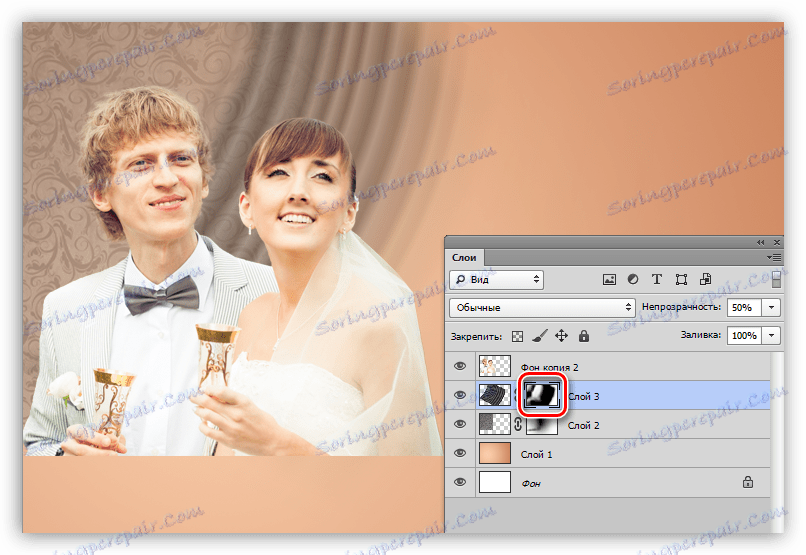Viewport: 806px width, 555px height.
Task: Select the Слой 3 layer image thumbnail
Action: click(x=494, y=395)
